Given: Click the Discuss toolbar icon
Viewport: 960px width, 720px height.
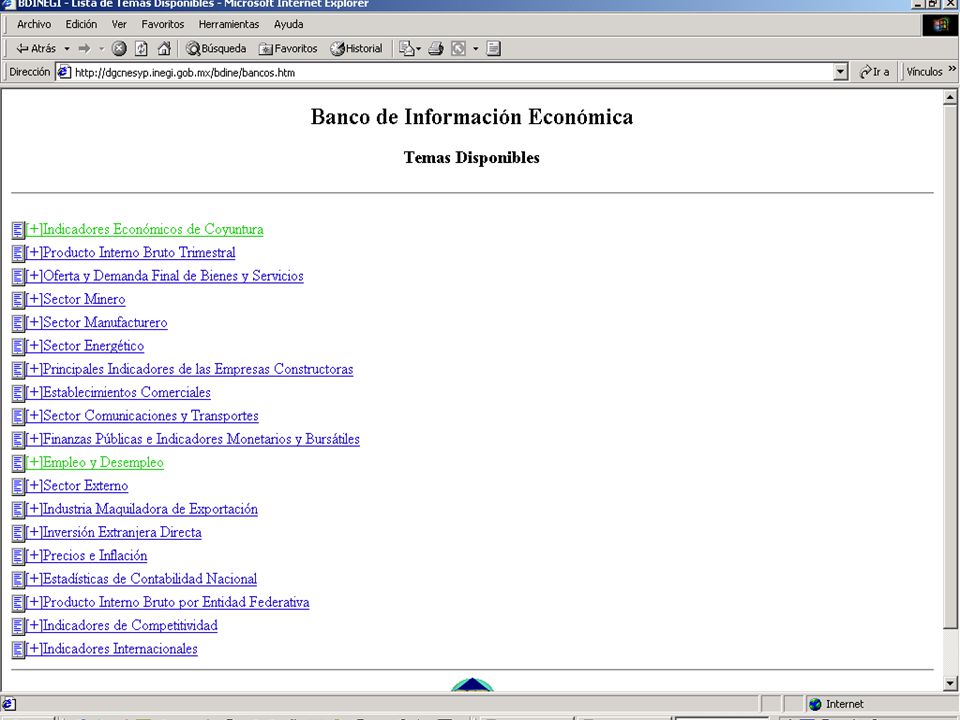Looking at the screenshot, I should [494, 48].
